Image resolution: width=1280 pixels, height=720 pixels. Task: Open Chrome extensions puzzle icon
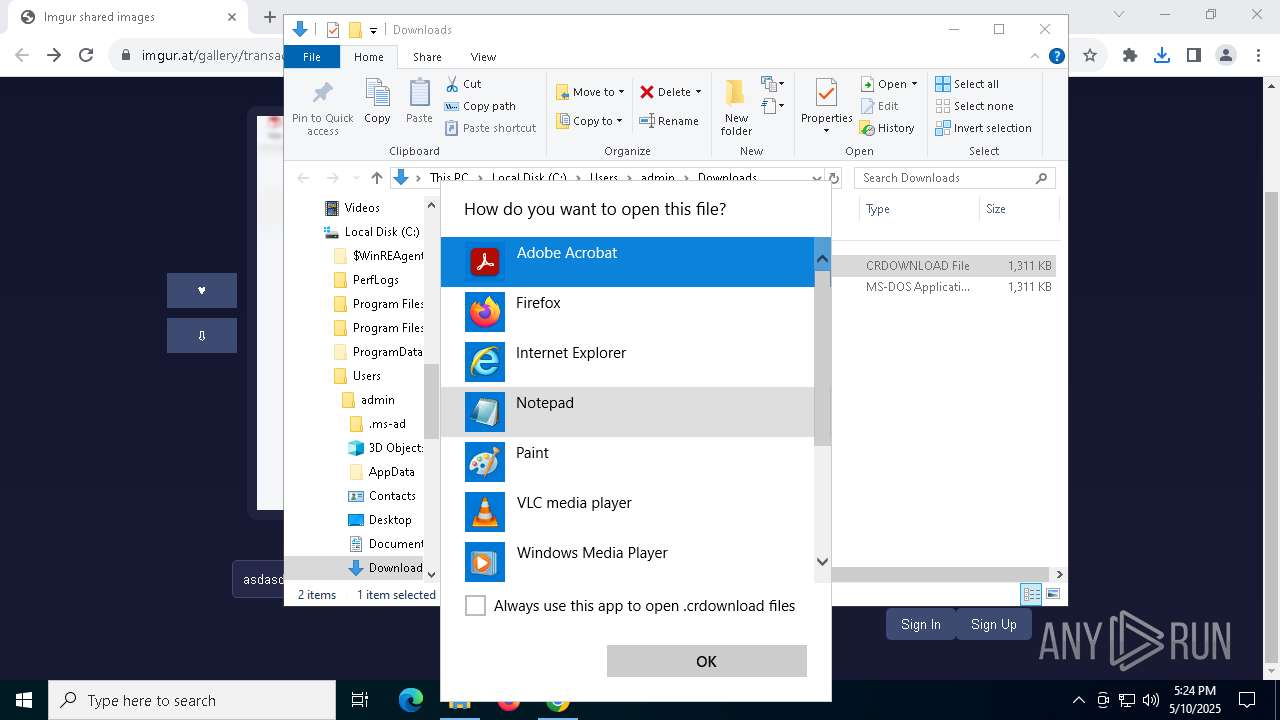pos(1129,55)
